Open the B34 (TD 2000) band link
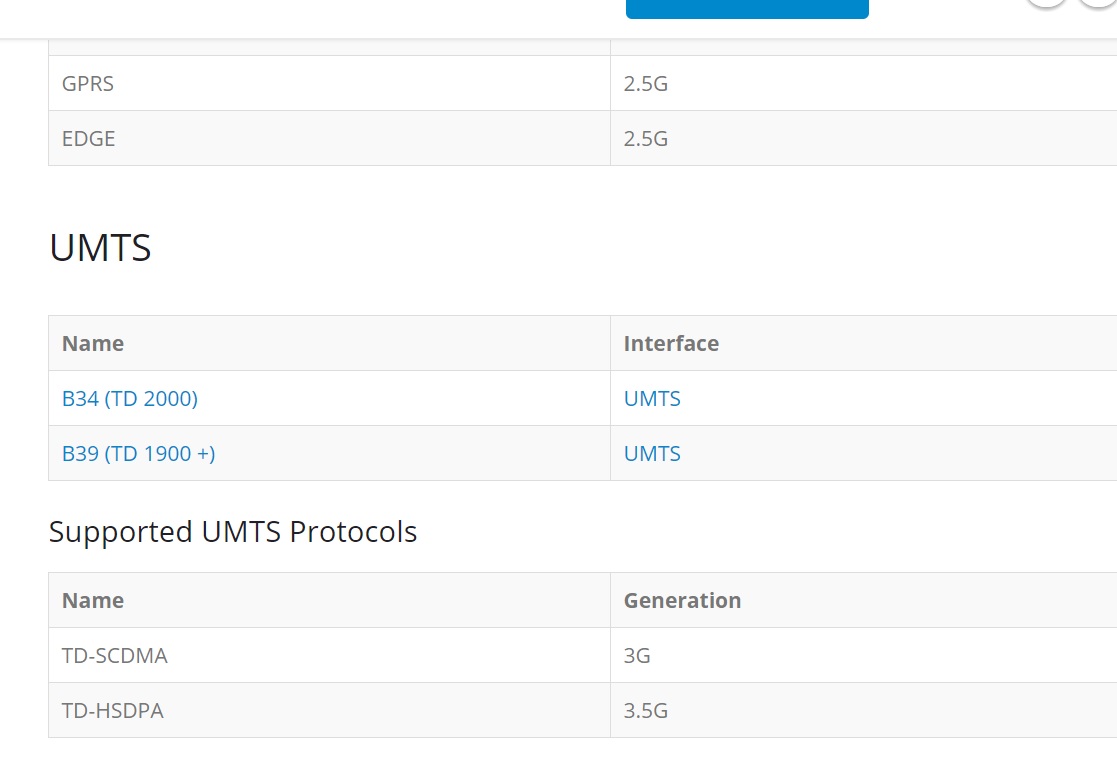Viewport: 1117px width, 777px height. 130,399
